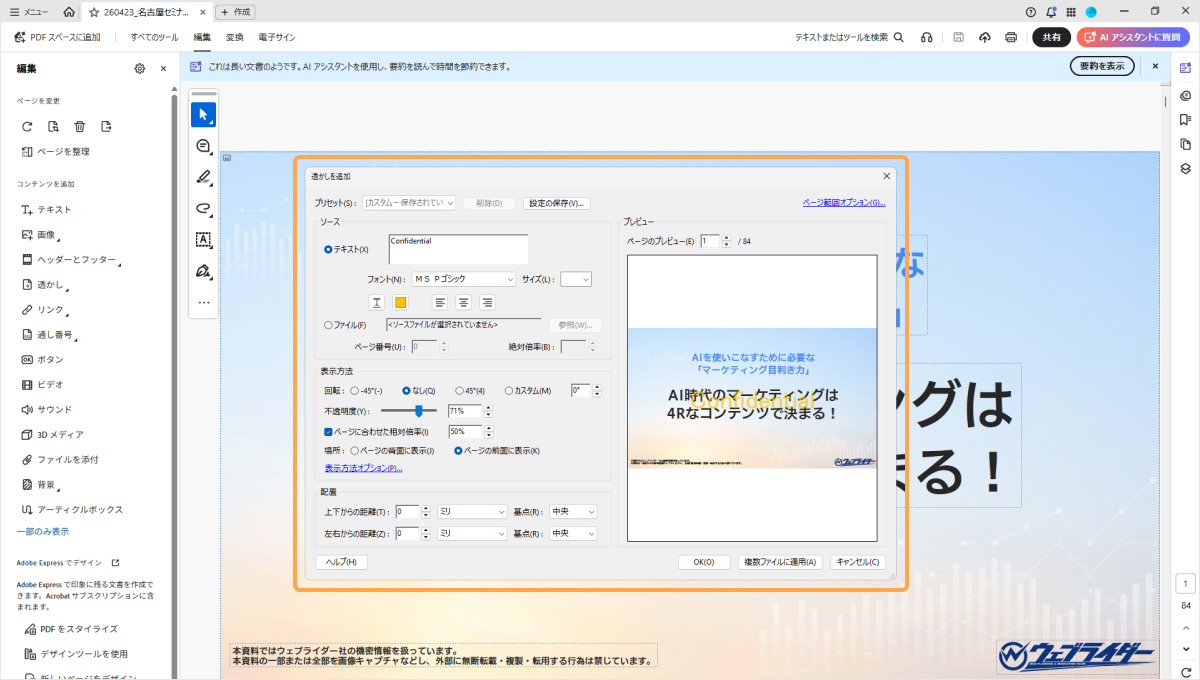Select the なし rotation radio button
Image resolution: width=1200 pixels, height=680 pixels.
[x=407, y=391]
